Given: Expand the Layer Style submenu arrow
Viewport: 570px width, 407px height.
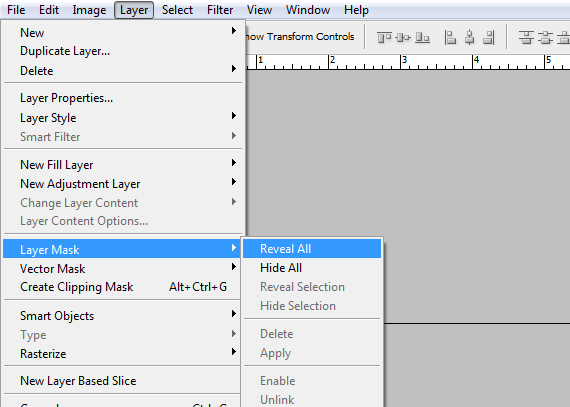Looking at the screenshot, I should pos(234,116).
